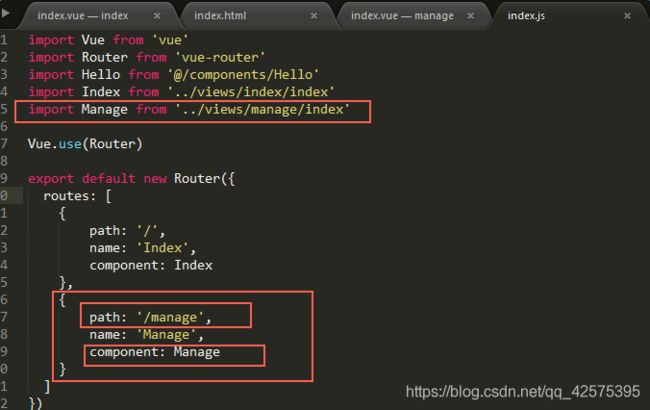Switch to the 'index.vue — manage' tab
650x410 pixels.
click(402, 16)
